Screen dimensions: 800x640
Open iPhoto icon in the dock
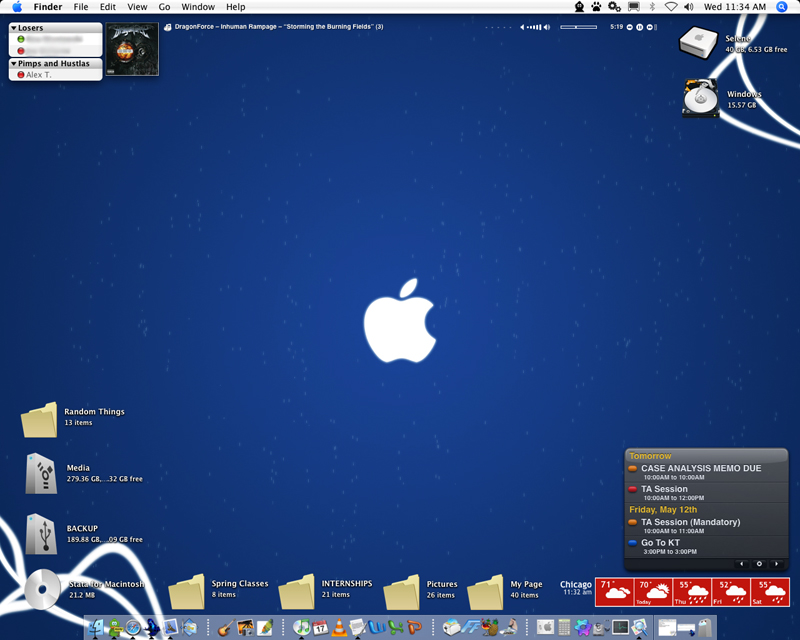(245, 627)
